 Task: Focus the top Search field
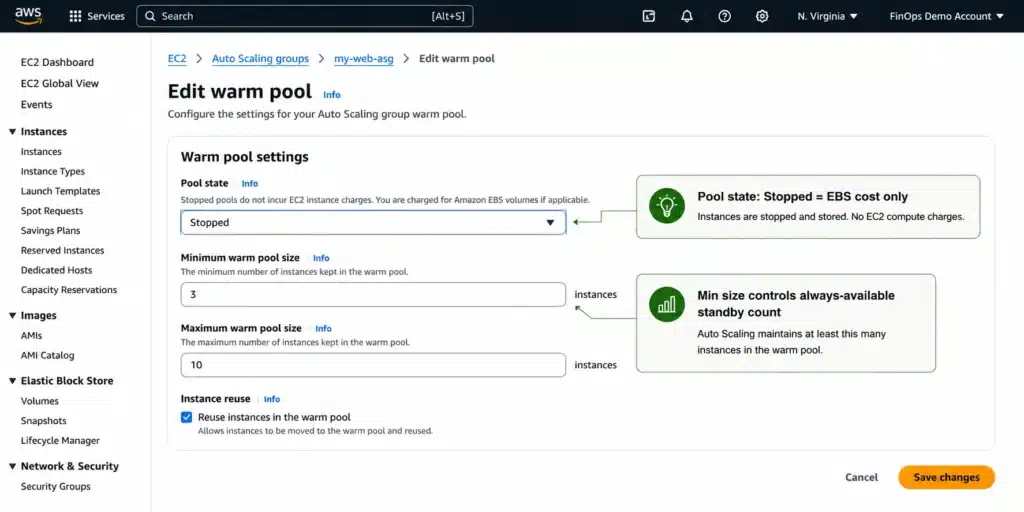click(304, 16)
